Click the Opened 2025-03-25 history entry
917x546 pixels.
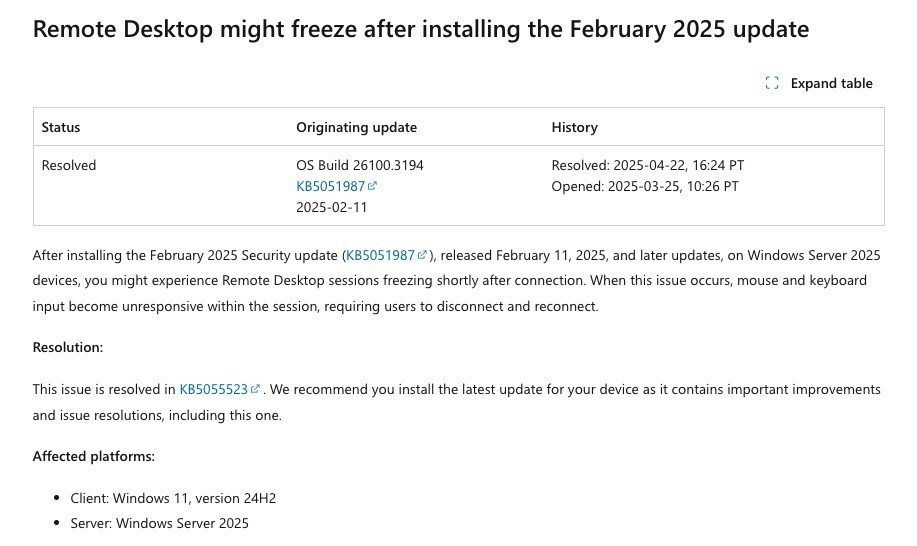(645, 186)
